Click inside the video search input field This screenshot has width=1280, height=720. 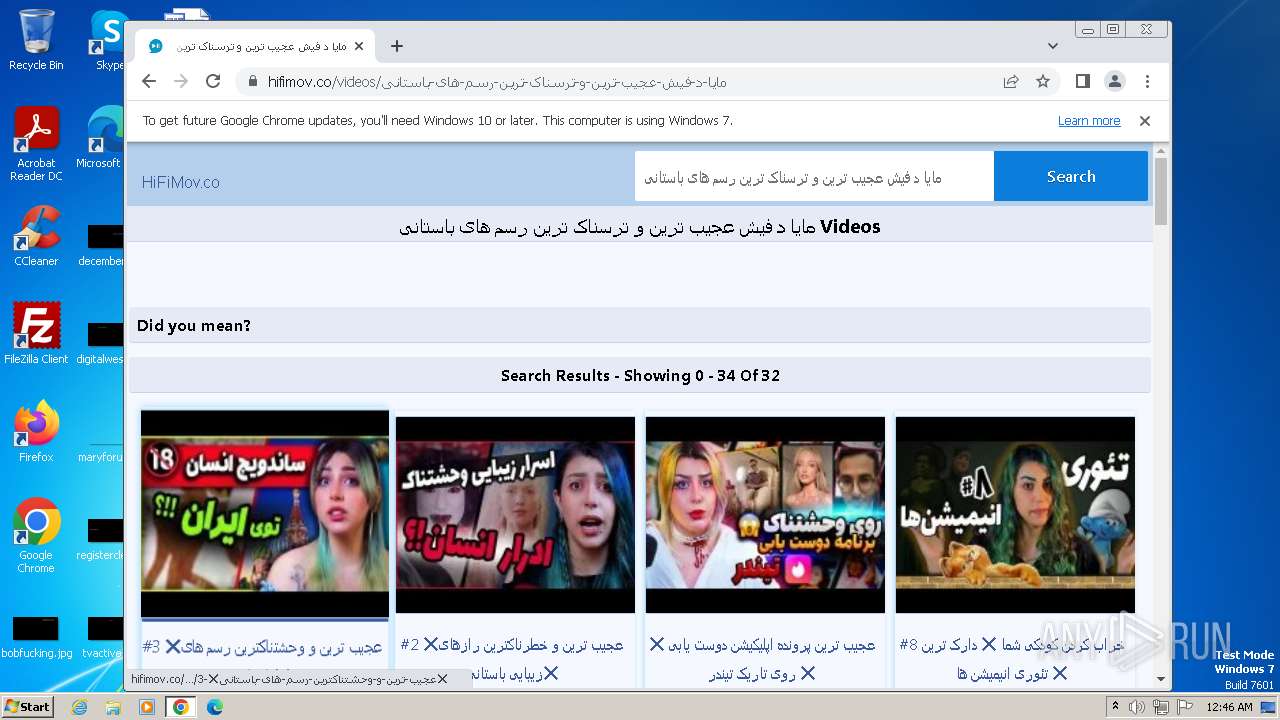click(814, 177)
